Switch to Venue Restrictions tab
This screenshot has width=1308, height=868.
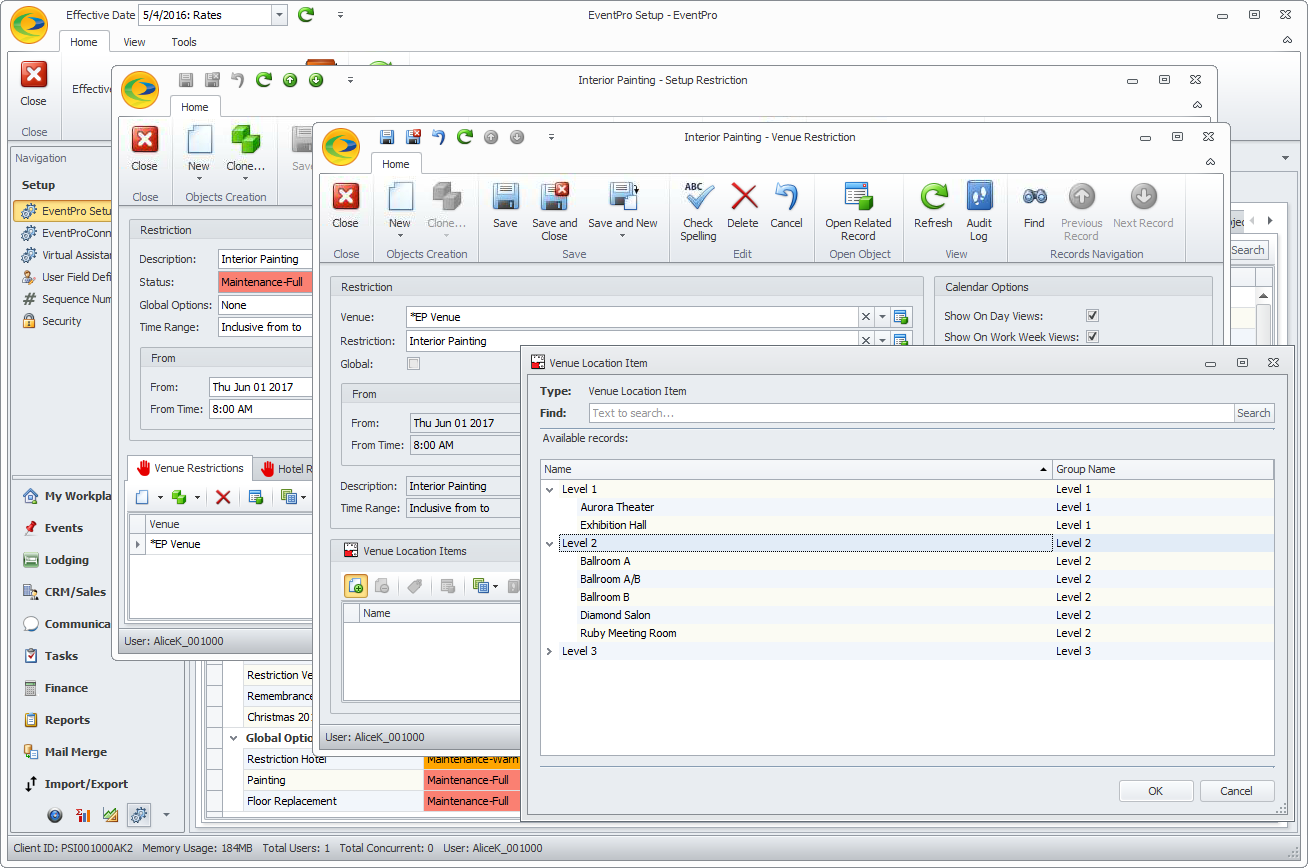tap(190, 468)
